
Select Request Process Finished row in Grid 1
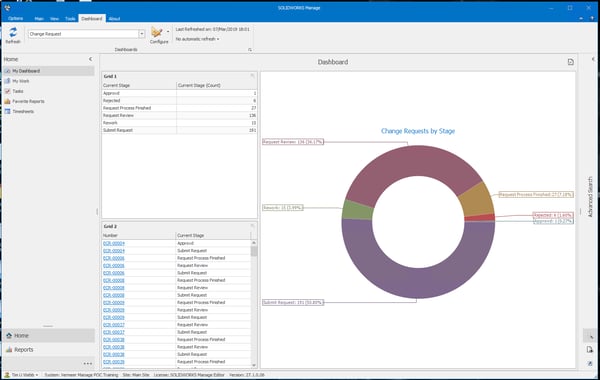point(179,108)
